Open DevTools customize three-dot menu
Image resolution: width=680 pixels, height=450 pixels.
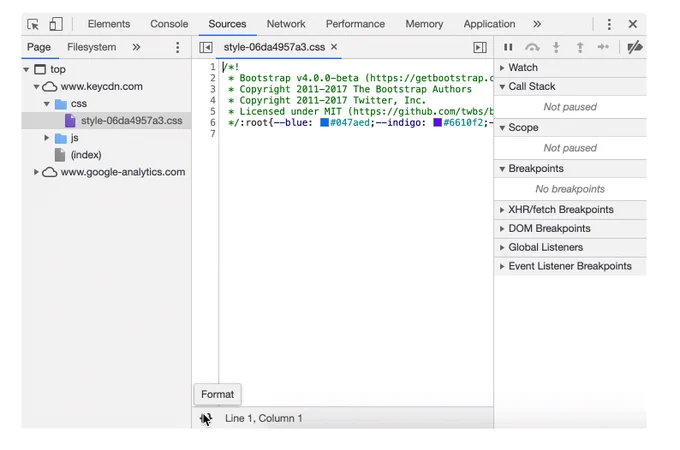pos(609,24)
